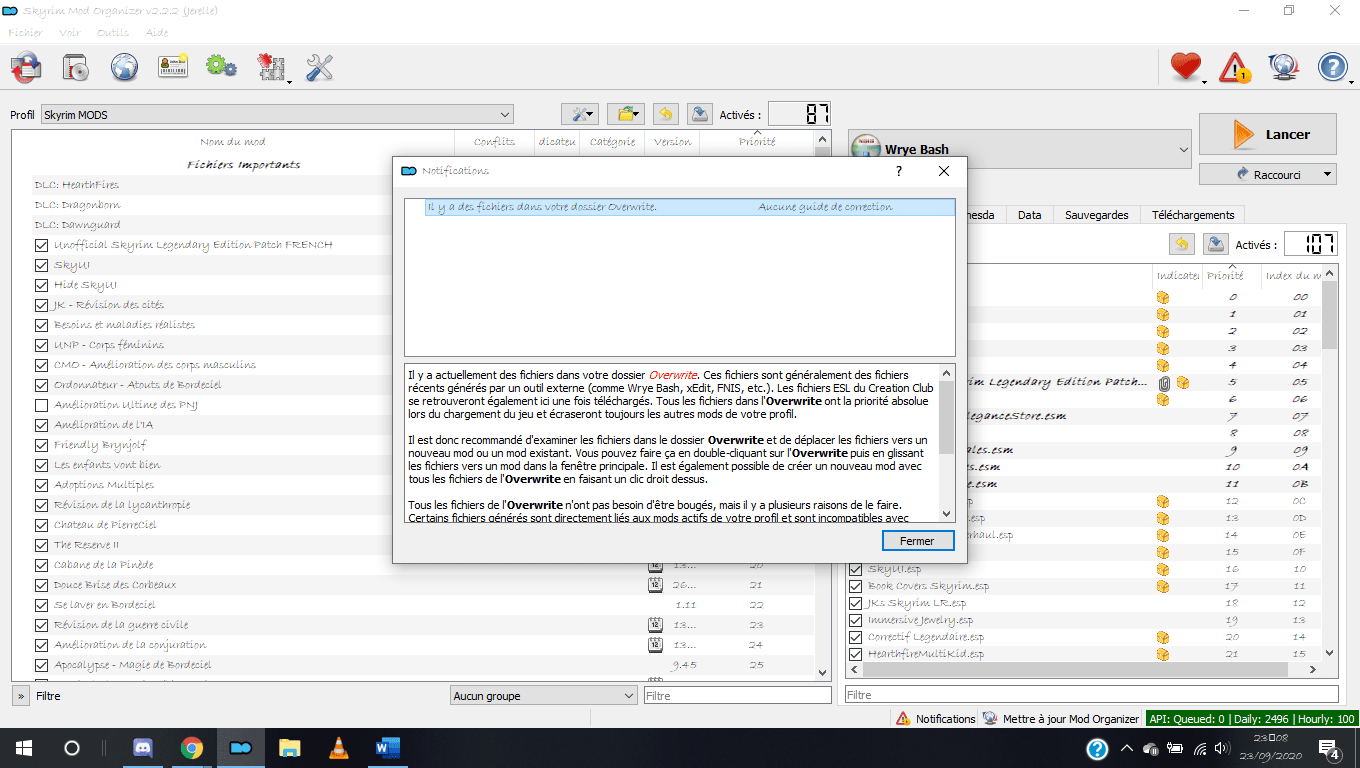This screenshot has height=768, width=1360.
Task: Open File Explorer from the taskbar
Action: pos(290,748)
